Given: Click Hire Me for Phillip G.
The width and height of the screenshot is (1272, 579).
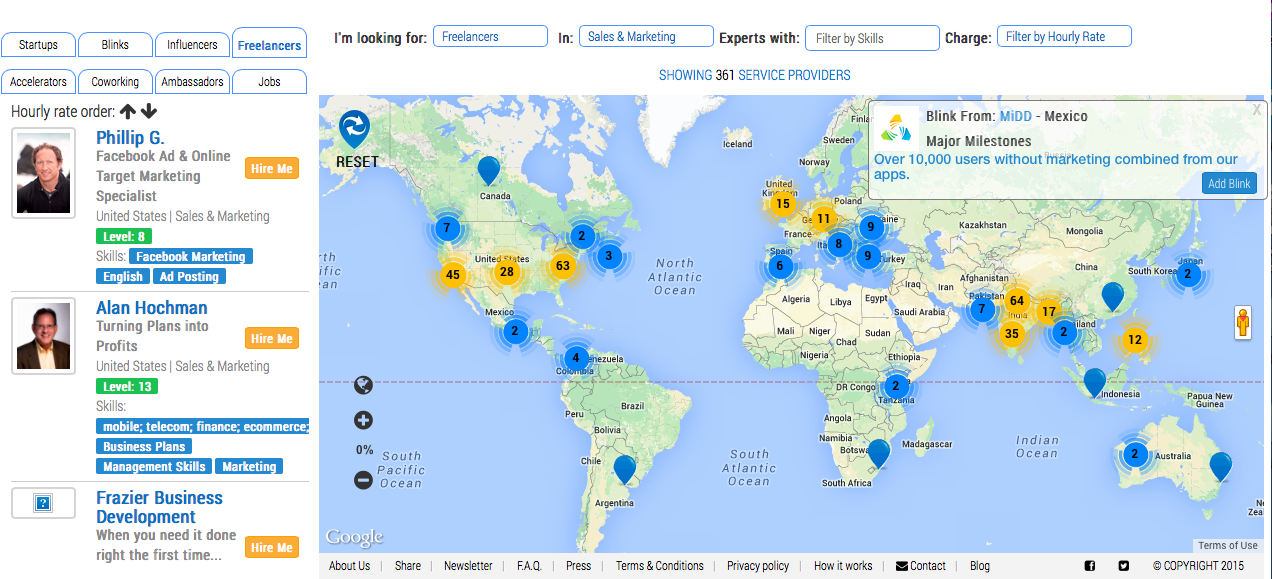Looking at the screenshot, I should tap(271, 169).
